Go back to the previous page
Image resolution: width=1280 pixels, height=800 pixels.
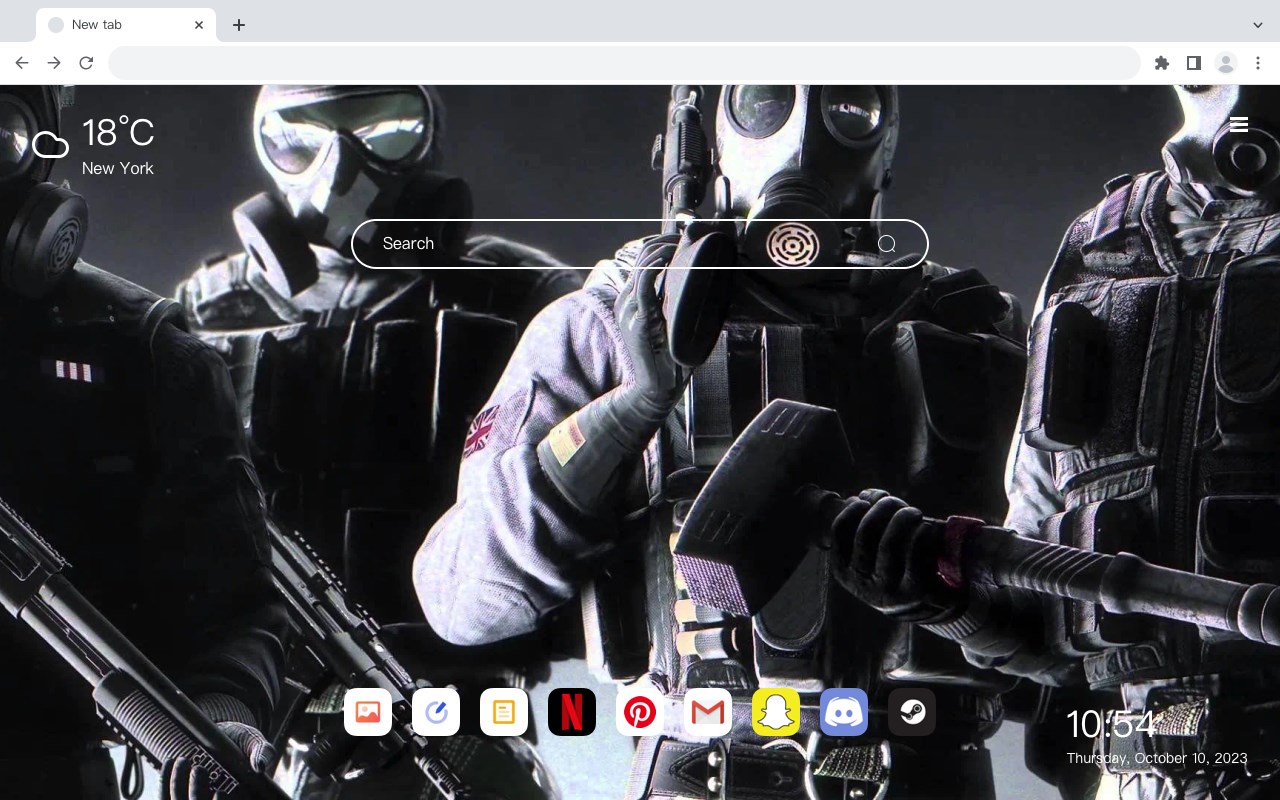22,63
